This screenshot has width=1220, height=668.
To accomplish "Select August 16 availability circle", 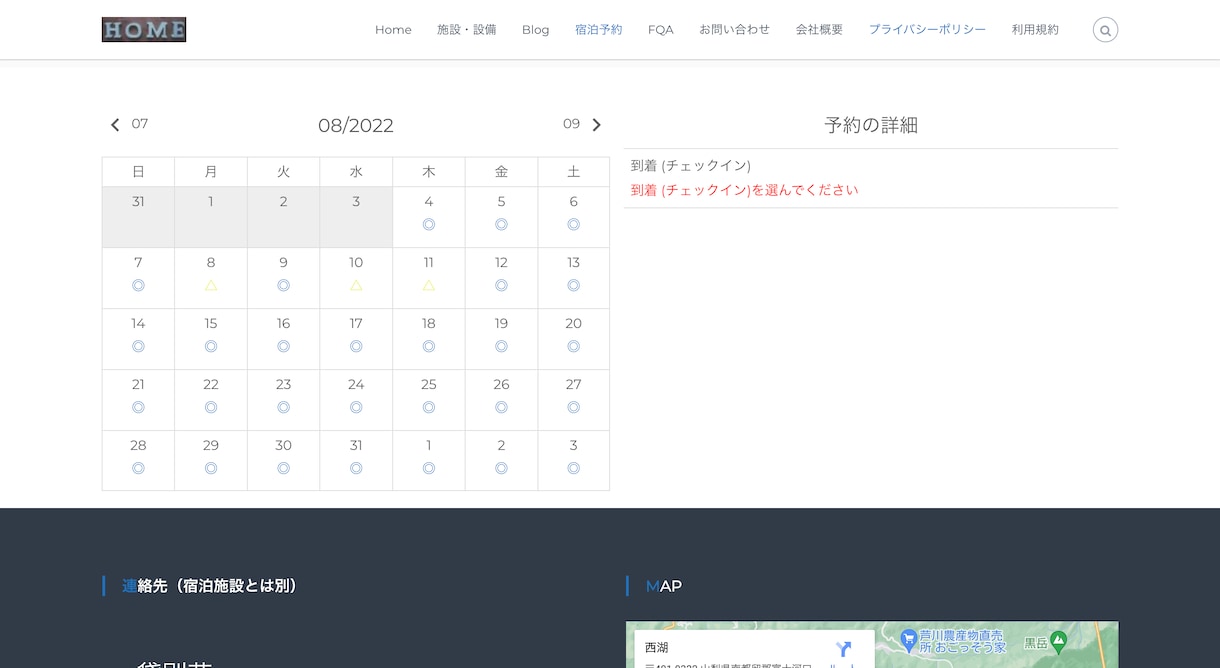I will pyautogui.click(x=284, y=347).
